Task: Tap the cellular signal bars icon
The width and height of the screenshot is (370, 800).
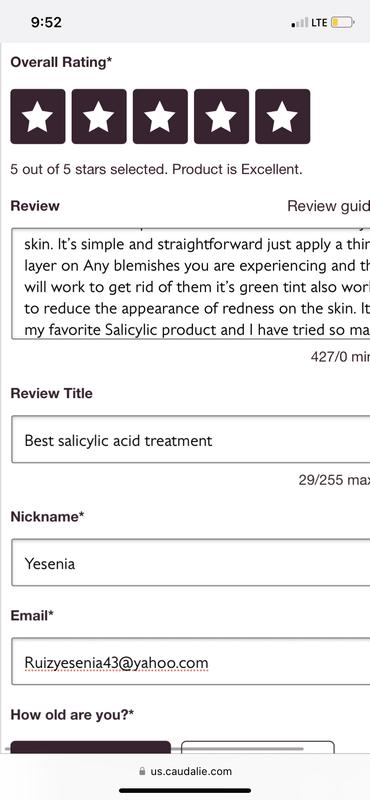Action: pyautogui.click(x=300, y=23)
